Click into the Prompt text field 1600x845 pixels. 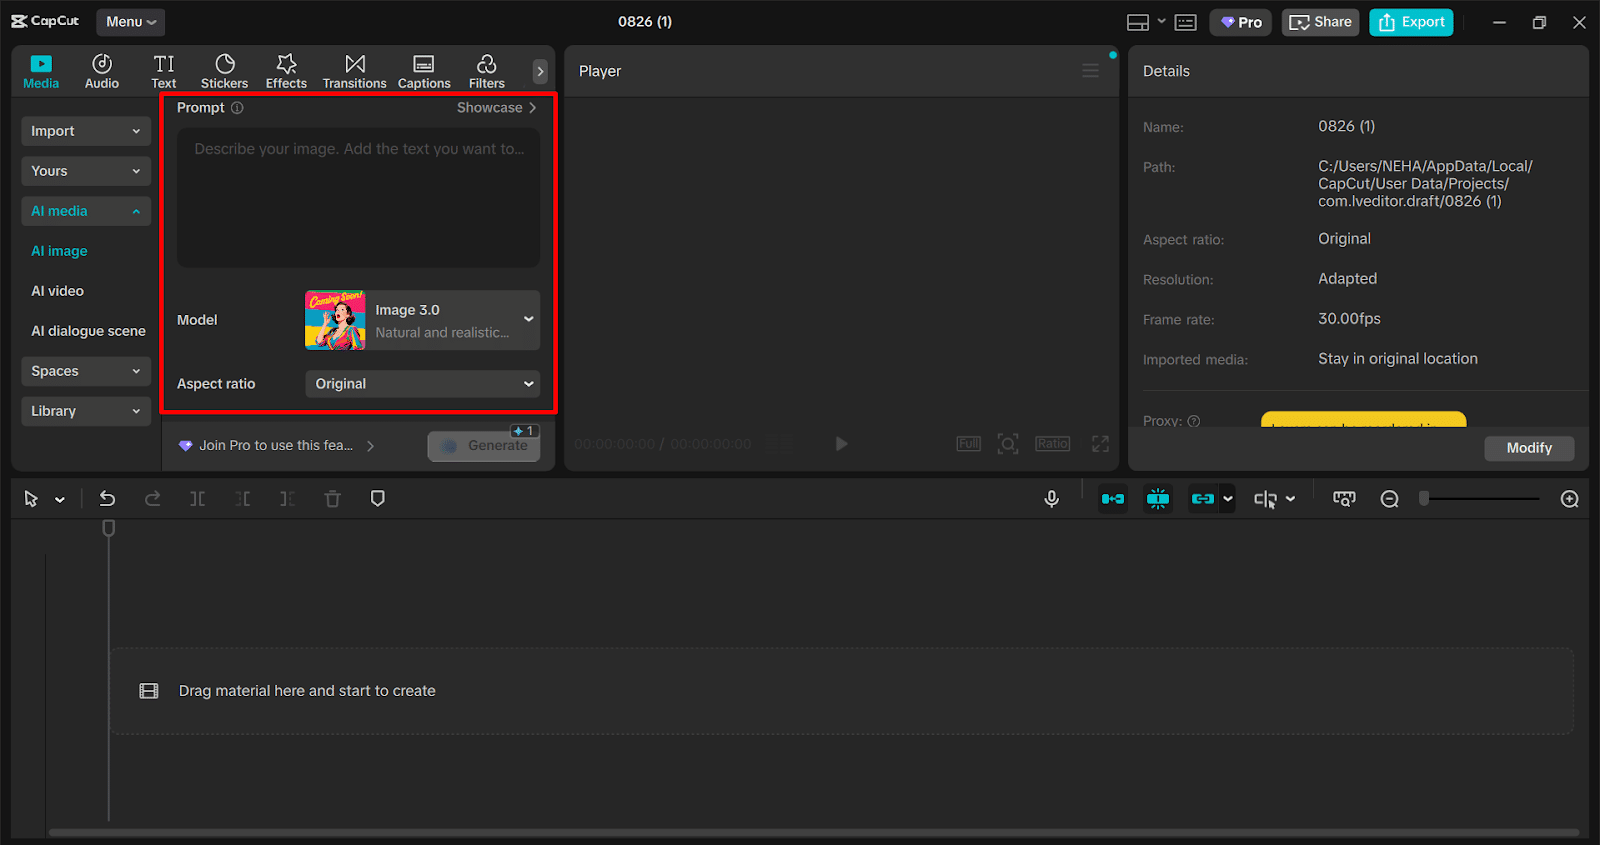358,198
